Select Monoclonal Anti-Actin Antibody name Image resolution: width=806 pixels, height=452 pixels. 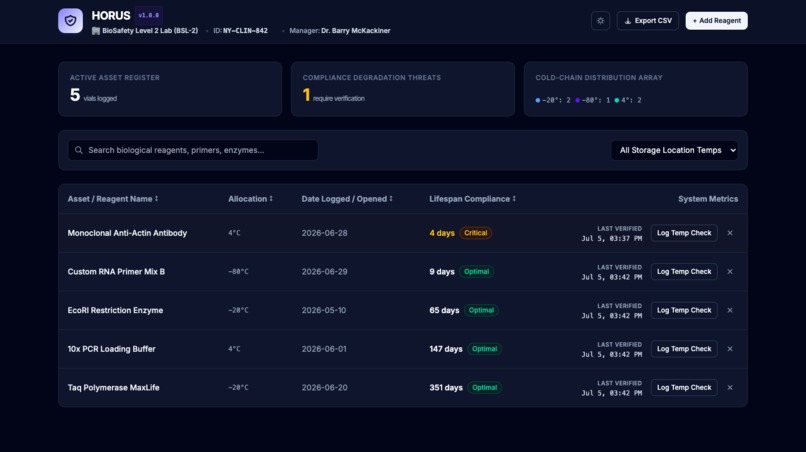coord(127,233)
